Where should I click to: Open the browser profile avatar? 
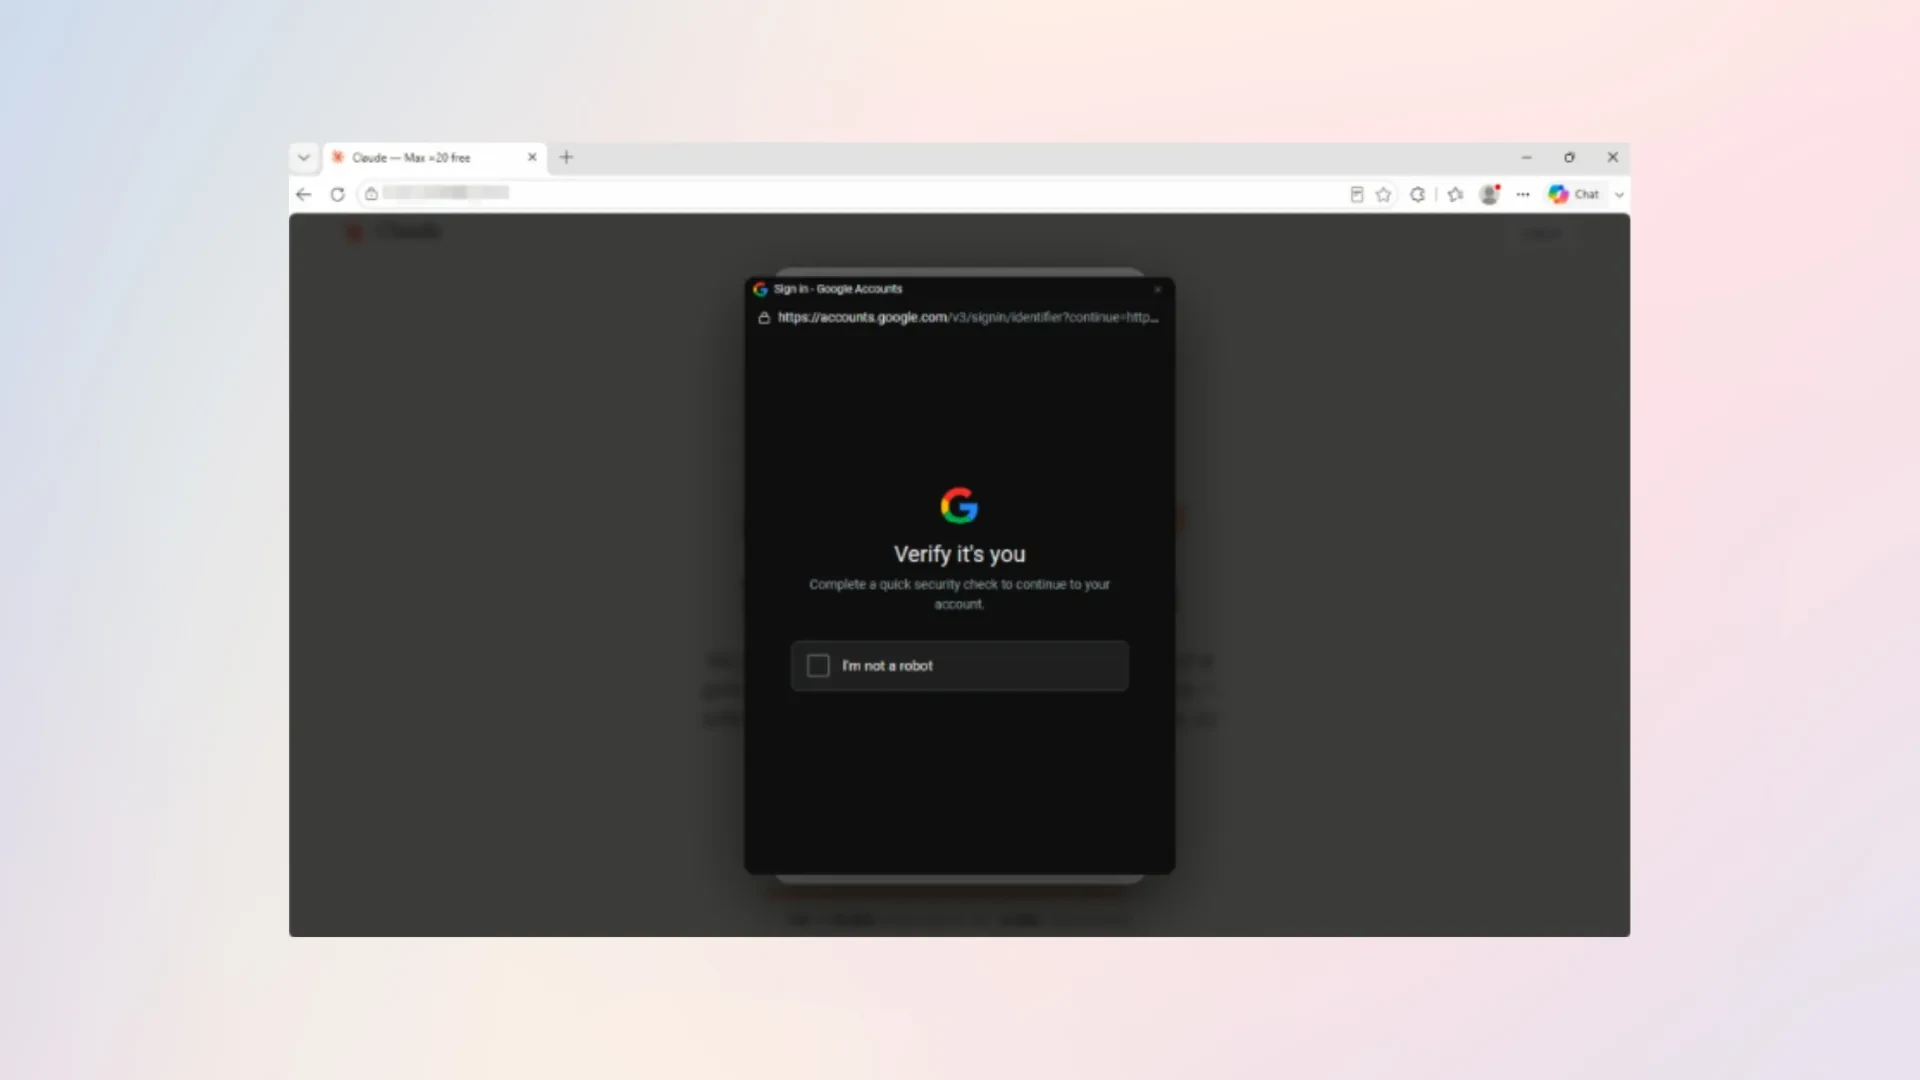coord(1489,195)
